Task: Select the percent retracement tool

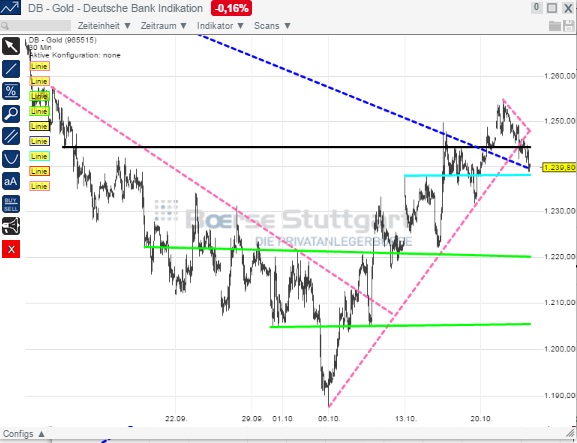Action: pos(11,91)
